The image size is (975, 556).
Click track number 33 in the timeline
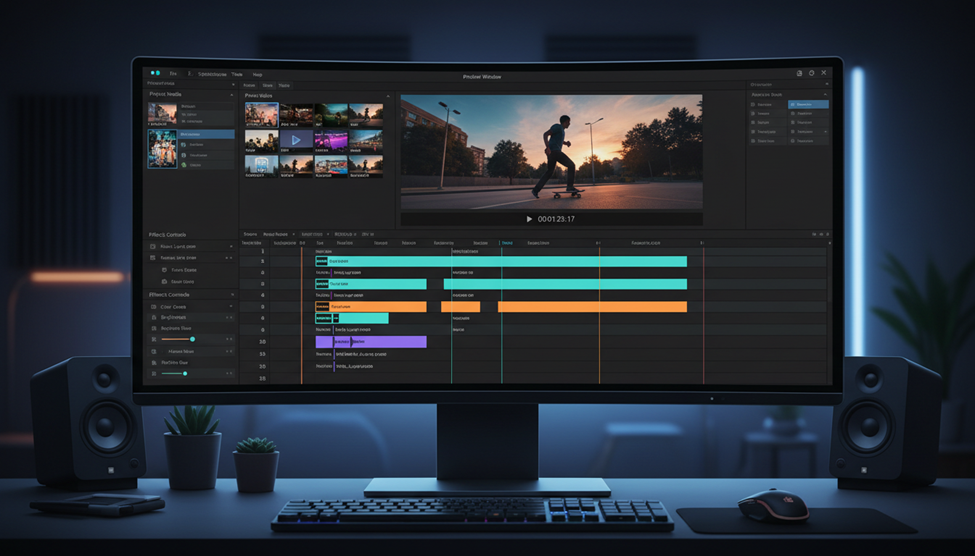tap(262, 354)
